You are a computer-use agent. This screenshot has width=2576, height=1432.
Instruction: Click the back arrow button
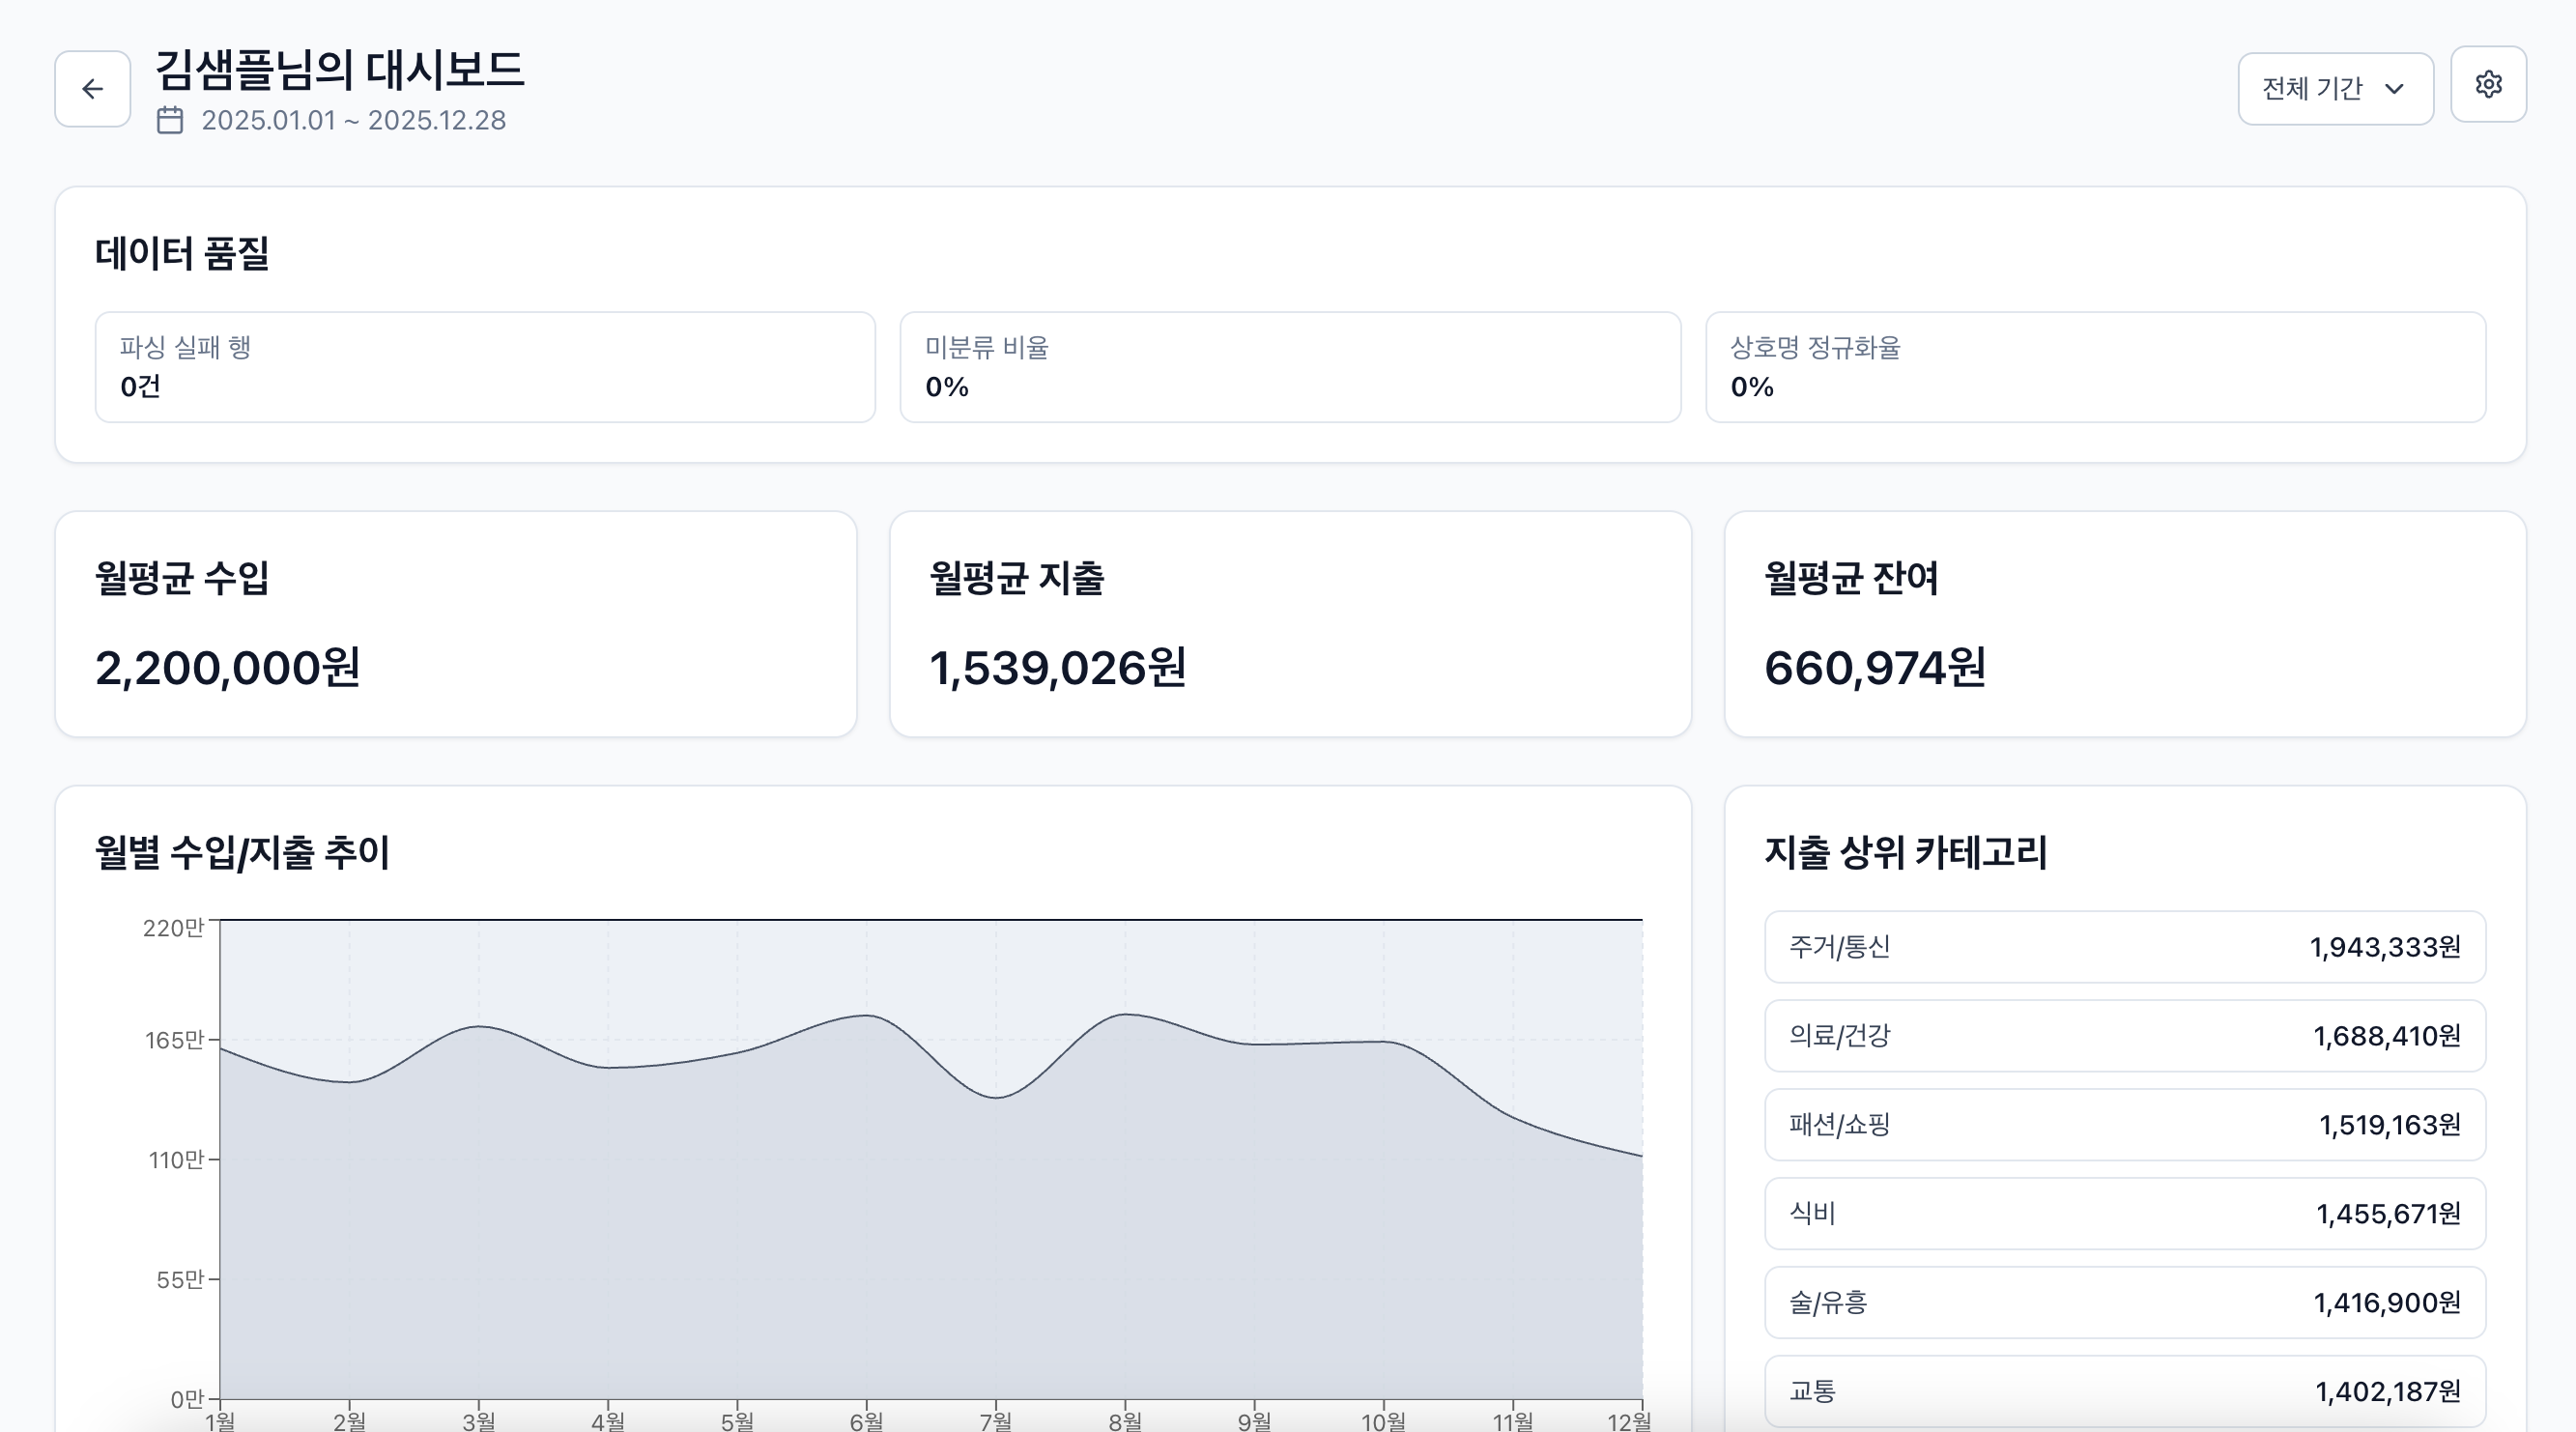pyautogui.click(x=92, y=89)
